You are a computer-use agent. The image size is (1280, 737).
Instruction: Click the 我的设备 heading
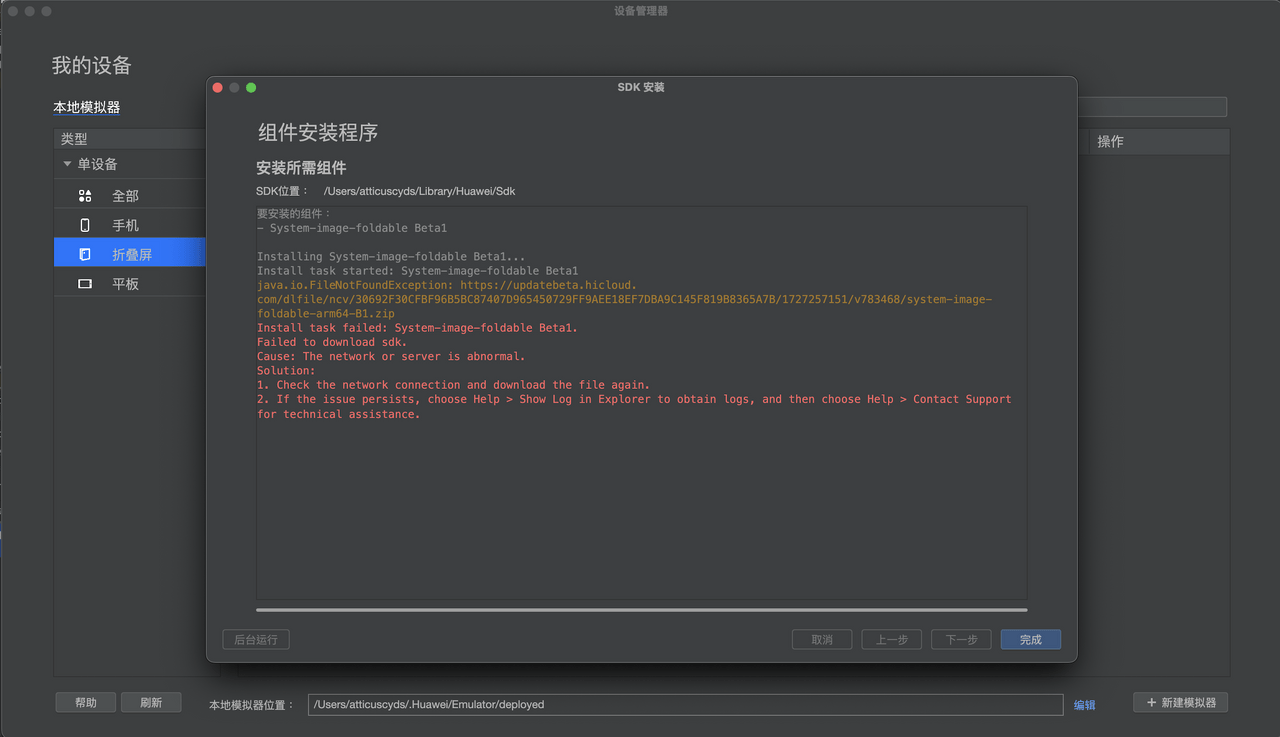coord(92,66)
